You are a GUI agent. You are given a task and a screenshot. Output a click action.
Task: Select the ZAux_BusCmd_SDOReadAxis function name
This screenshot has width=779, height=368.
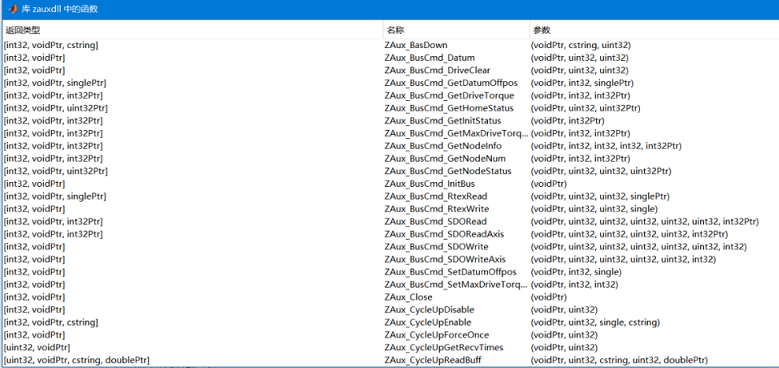(444, 234)
